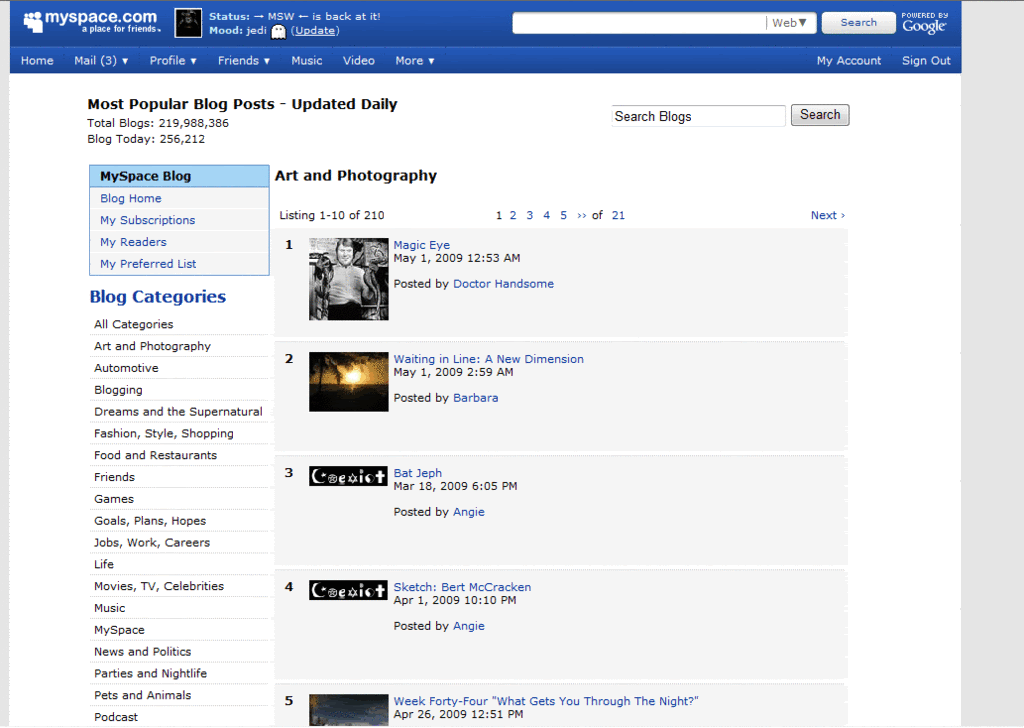This screenshot has width=1024, height=728.
Task: Click the Powered by Google logo
Action: (x=924, y=23)
